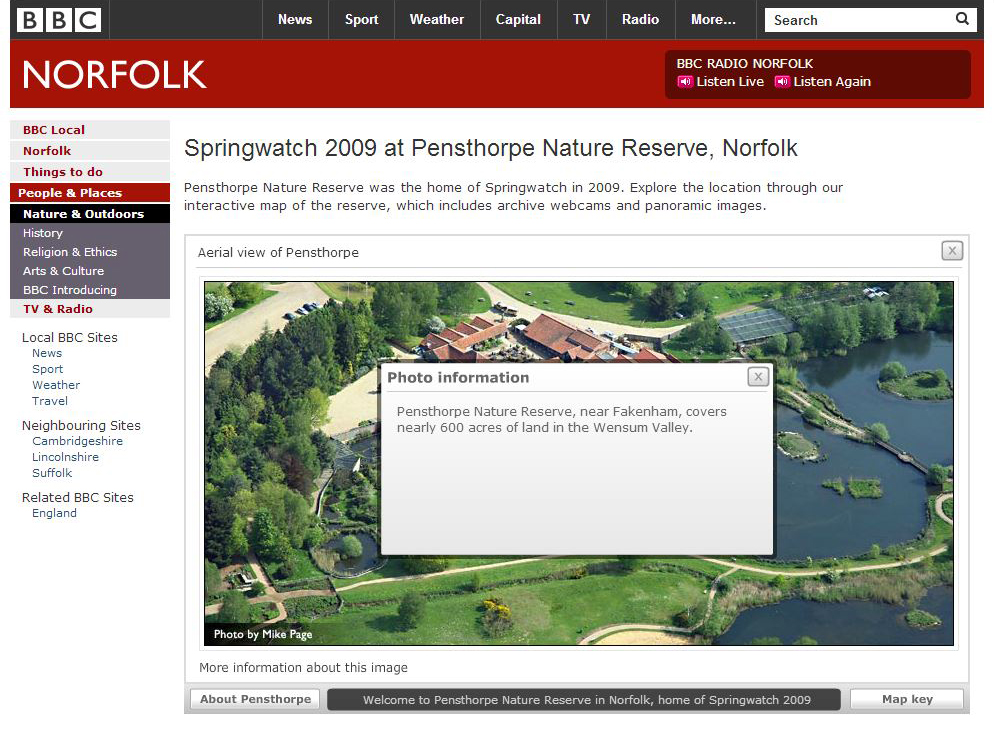Click the Listen Live speaker icon
Screen dimensions: 994x734
coord(685,82)
